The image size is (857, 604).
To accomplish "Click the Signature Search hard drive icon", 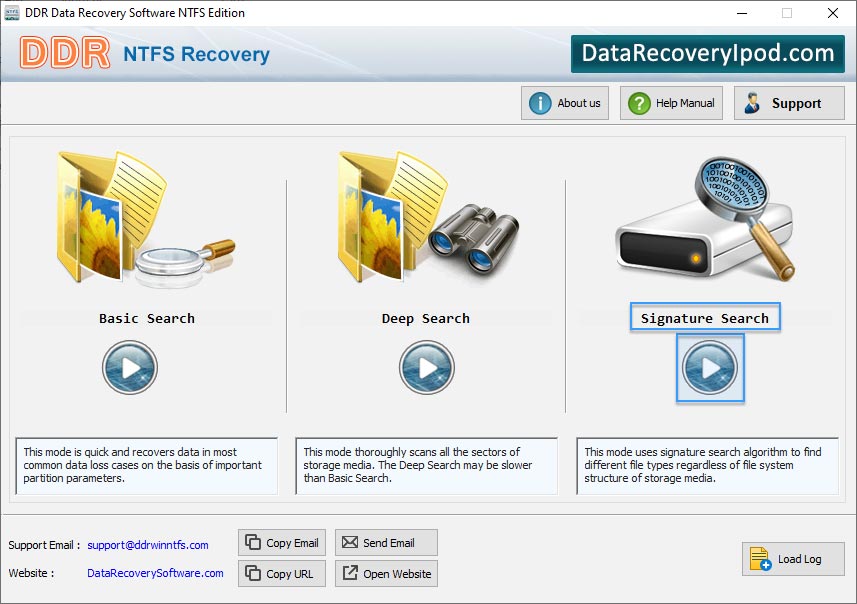I will [706, 219].
